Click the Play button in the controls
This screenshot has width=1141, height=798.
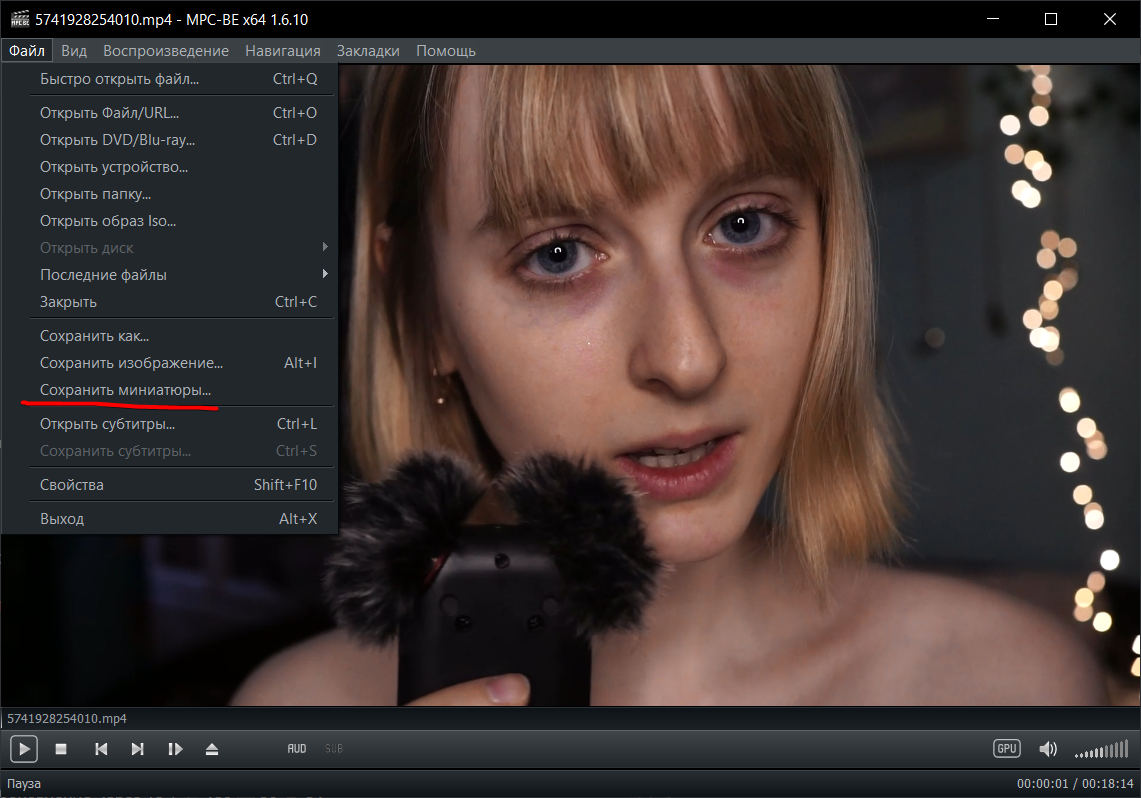[24, 749]
